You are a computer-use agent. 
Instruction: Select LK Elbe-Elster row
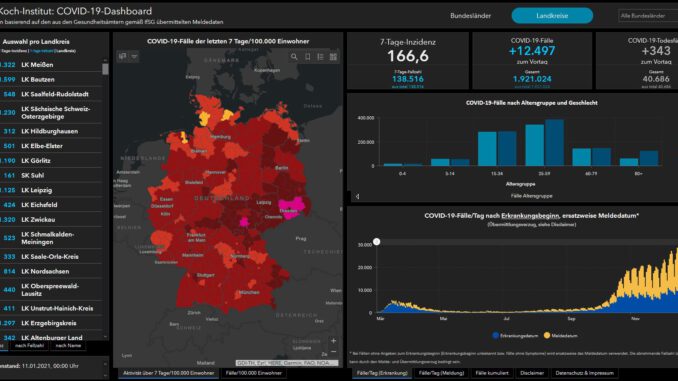(51, 146)
